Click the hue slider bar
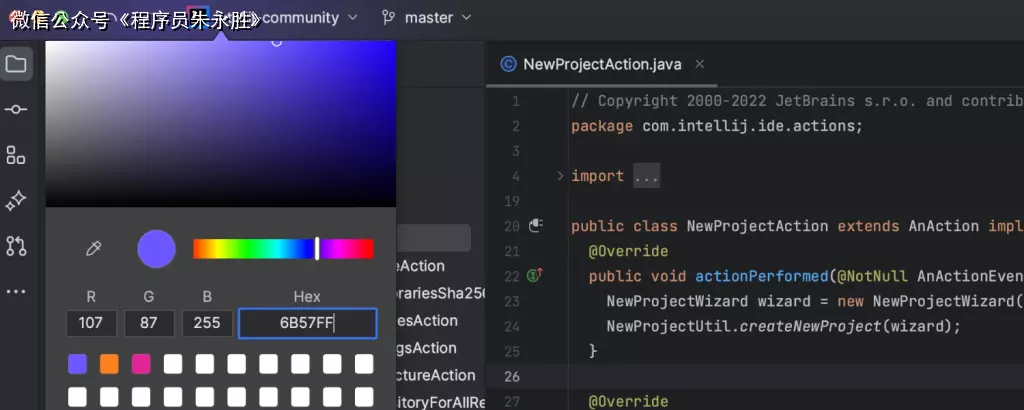This screenshot has width=1024, height=410. click(283, 249)
